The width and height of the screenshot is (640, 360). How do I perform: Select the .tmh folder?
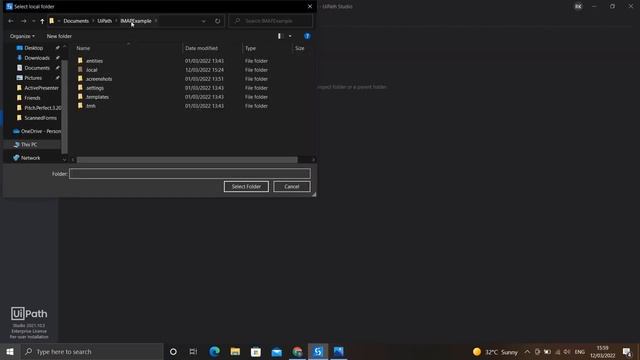(91, 106)
